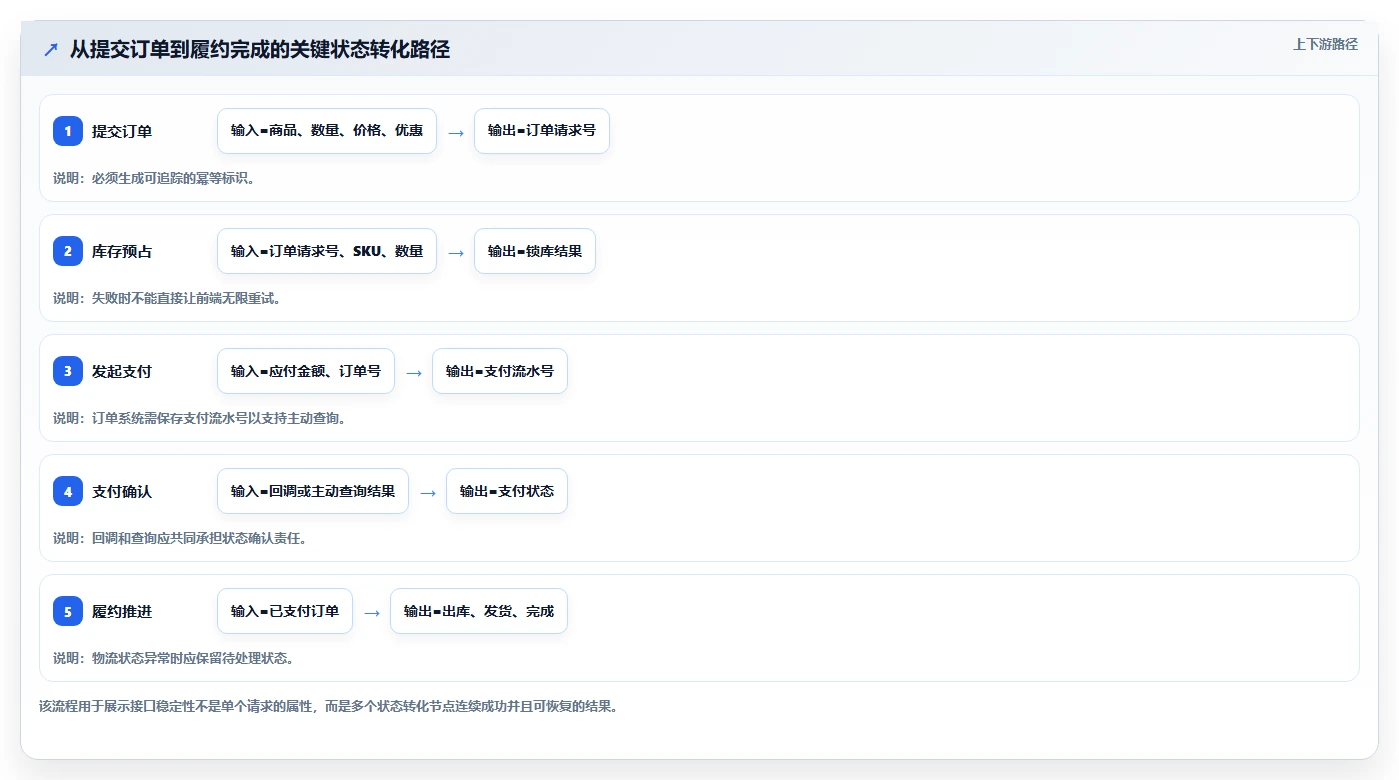Click the box 输出=支付流水号

(x=500, y=371)
